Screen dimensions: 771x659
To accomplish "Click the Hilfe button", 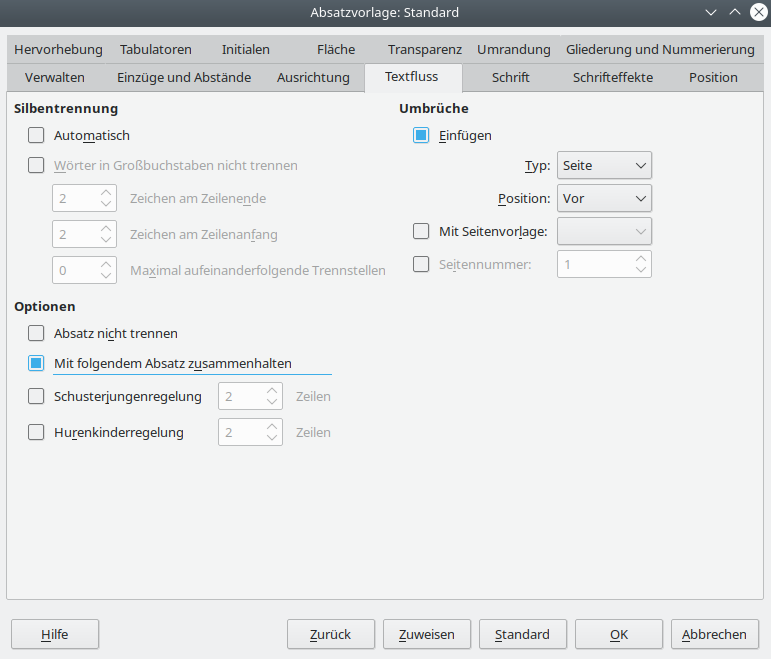I will pyautogui.click(x=54, y=634).
